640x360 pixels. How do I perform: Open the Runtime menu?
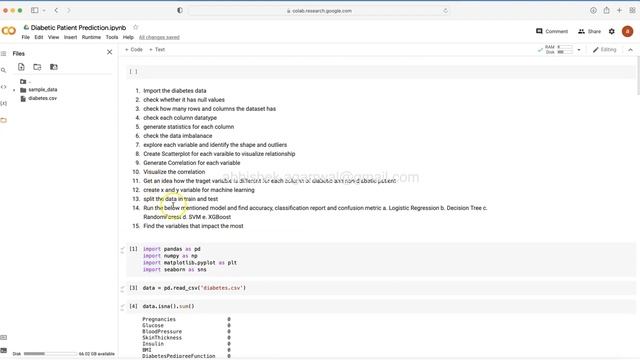[x=91, y=37]
